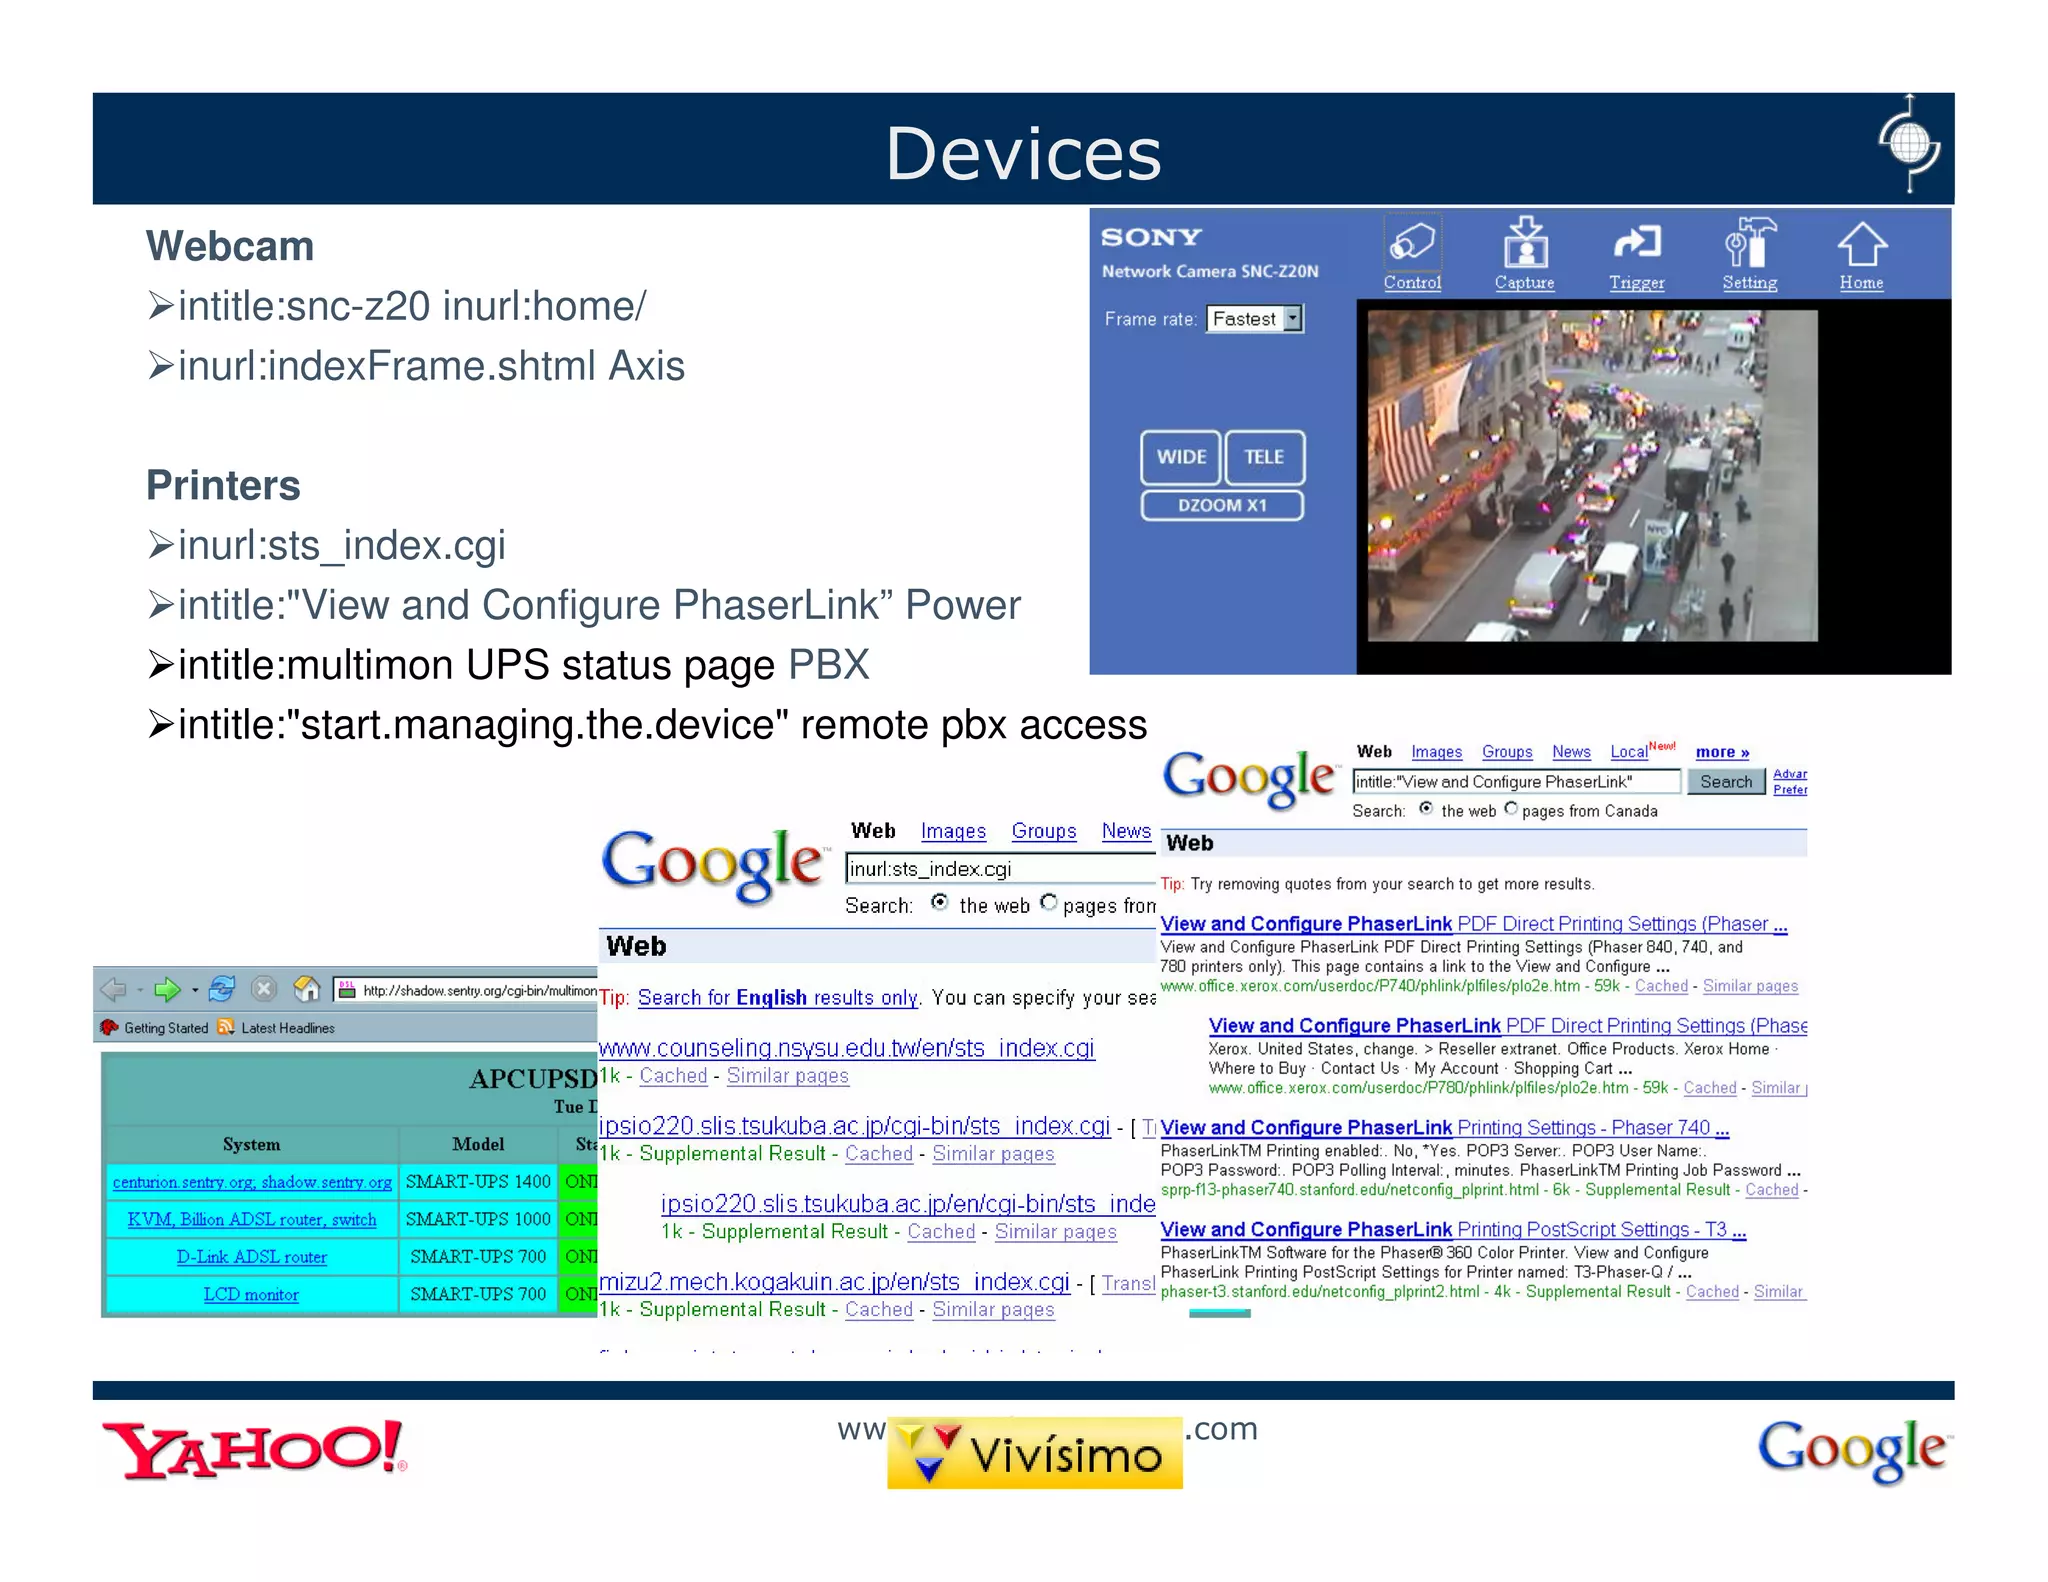Open Groups tab in PhaserLink Google search
Viewport: 2048px width, 1582px height.
(x=1507, y=752)
